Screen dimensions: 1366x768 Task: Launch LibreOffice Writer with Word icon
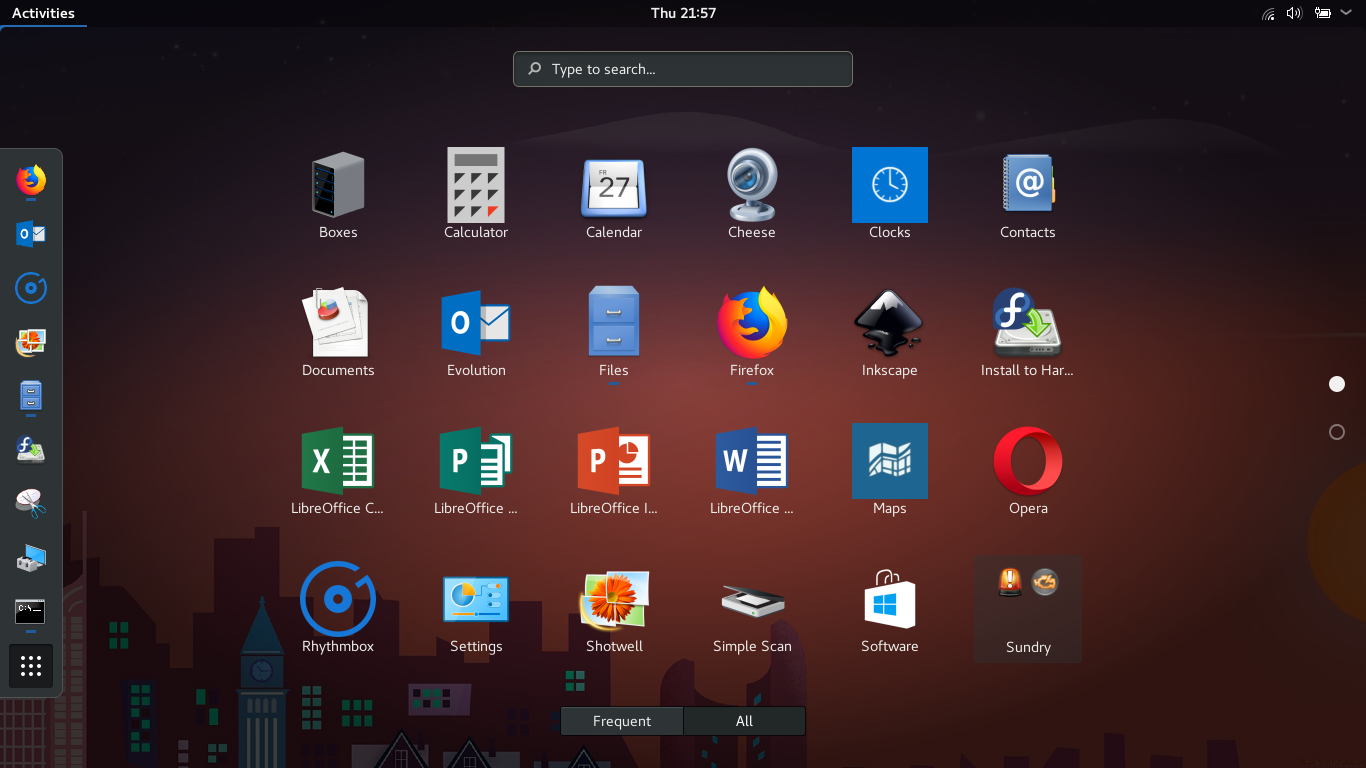pyautogui.click(x=752, y=462)
